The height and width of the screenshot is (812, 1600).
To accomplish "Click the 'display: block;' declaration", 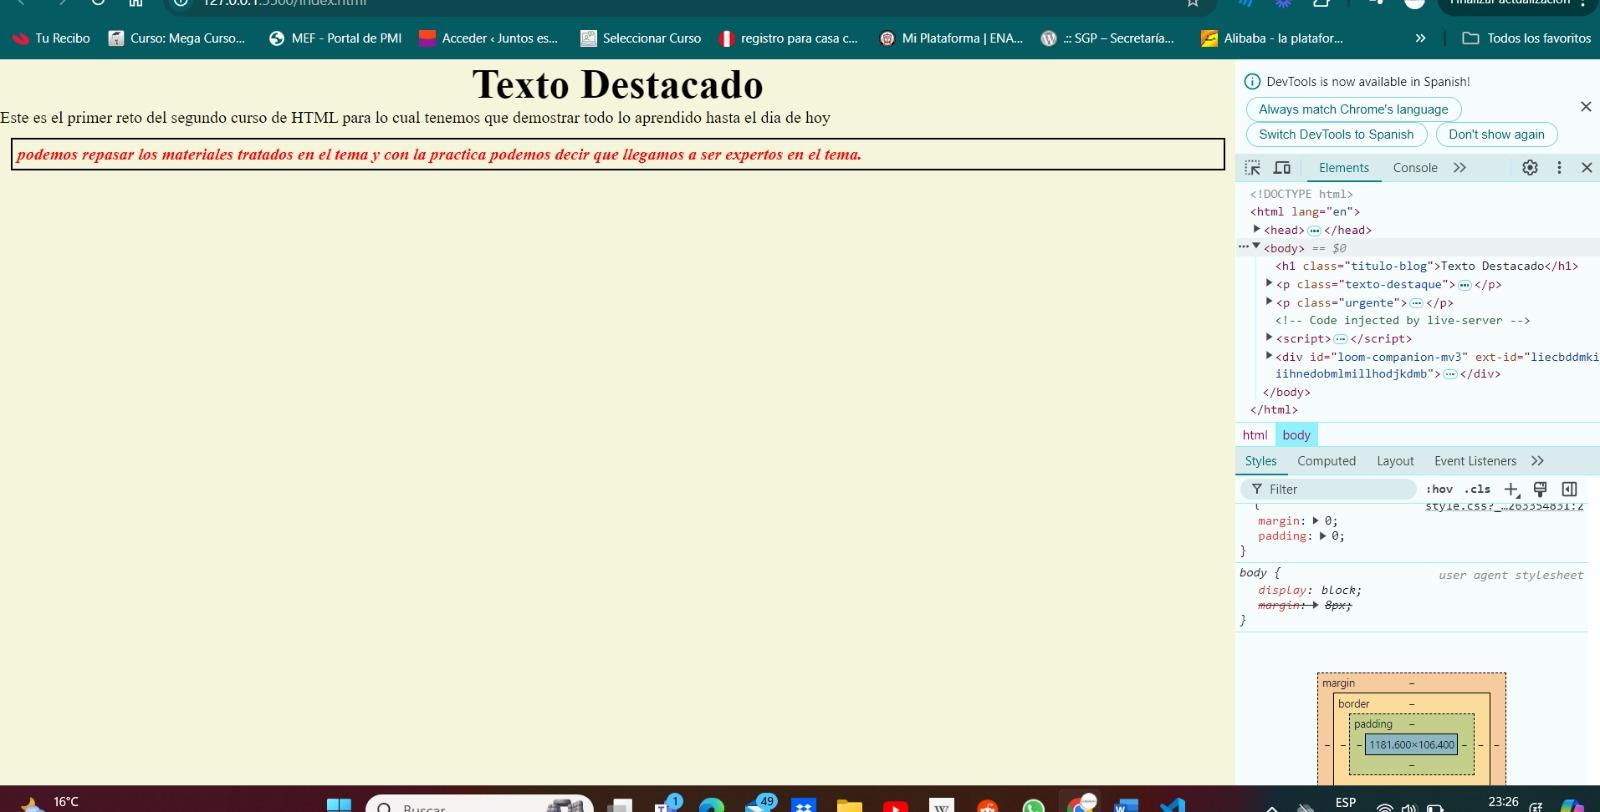I will click(x=1309, y=590).
